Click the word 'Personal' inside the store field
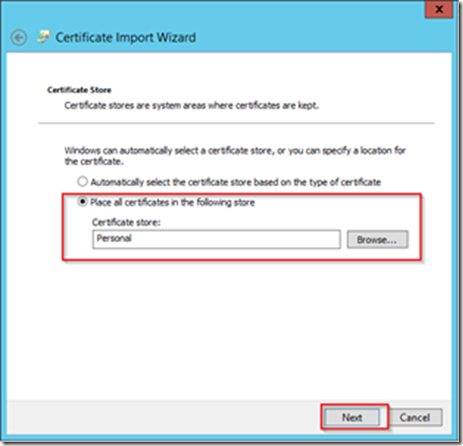Screen dimensions: 463x446 (114, 238)
